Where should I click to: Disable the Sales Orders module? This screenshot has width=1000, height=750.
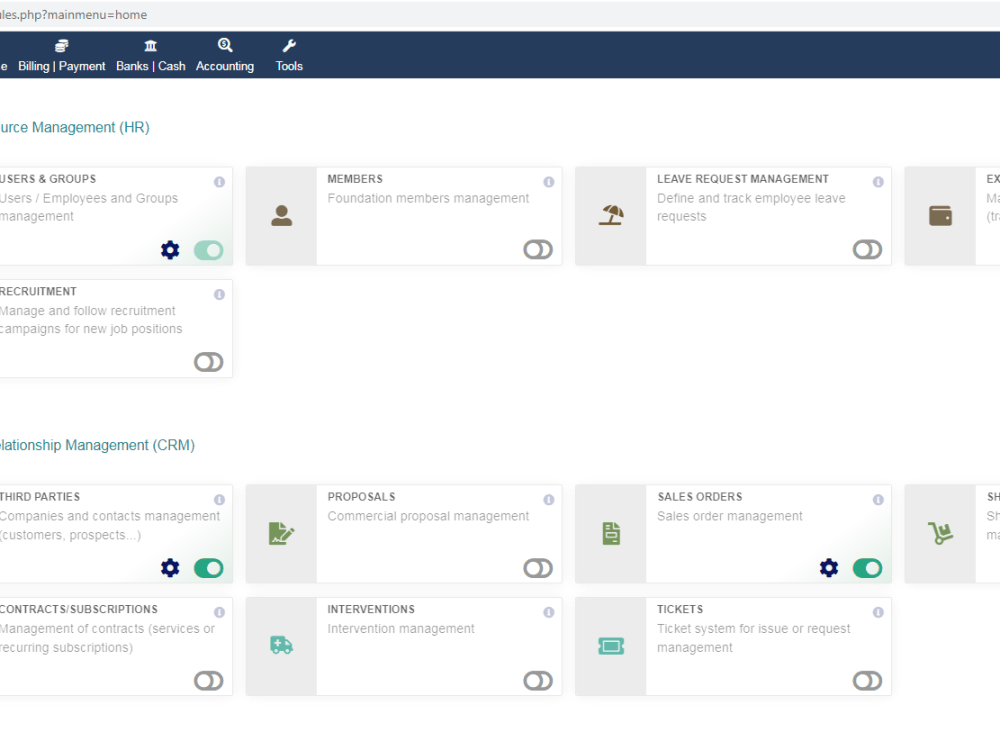coord(867,568)
